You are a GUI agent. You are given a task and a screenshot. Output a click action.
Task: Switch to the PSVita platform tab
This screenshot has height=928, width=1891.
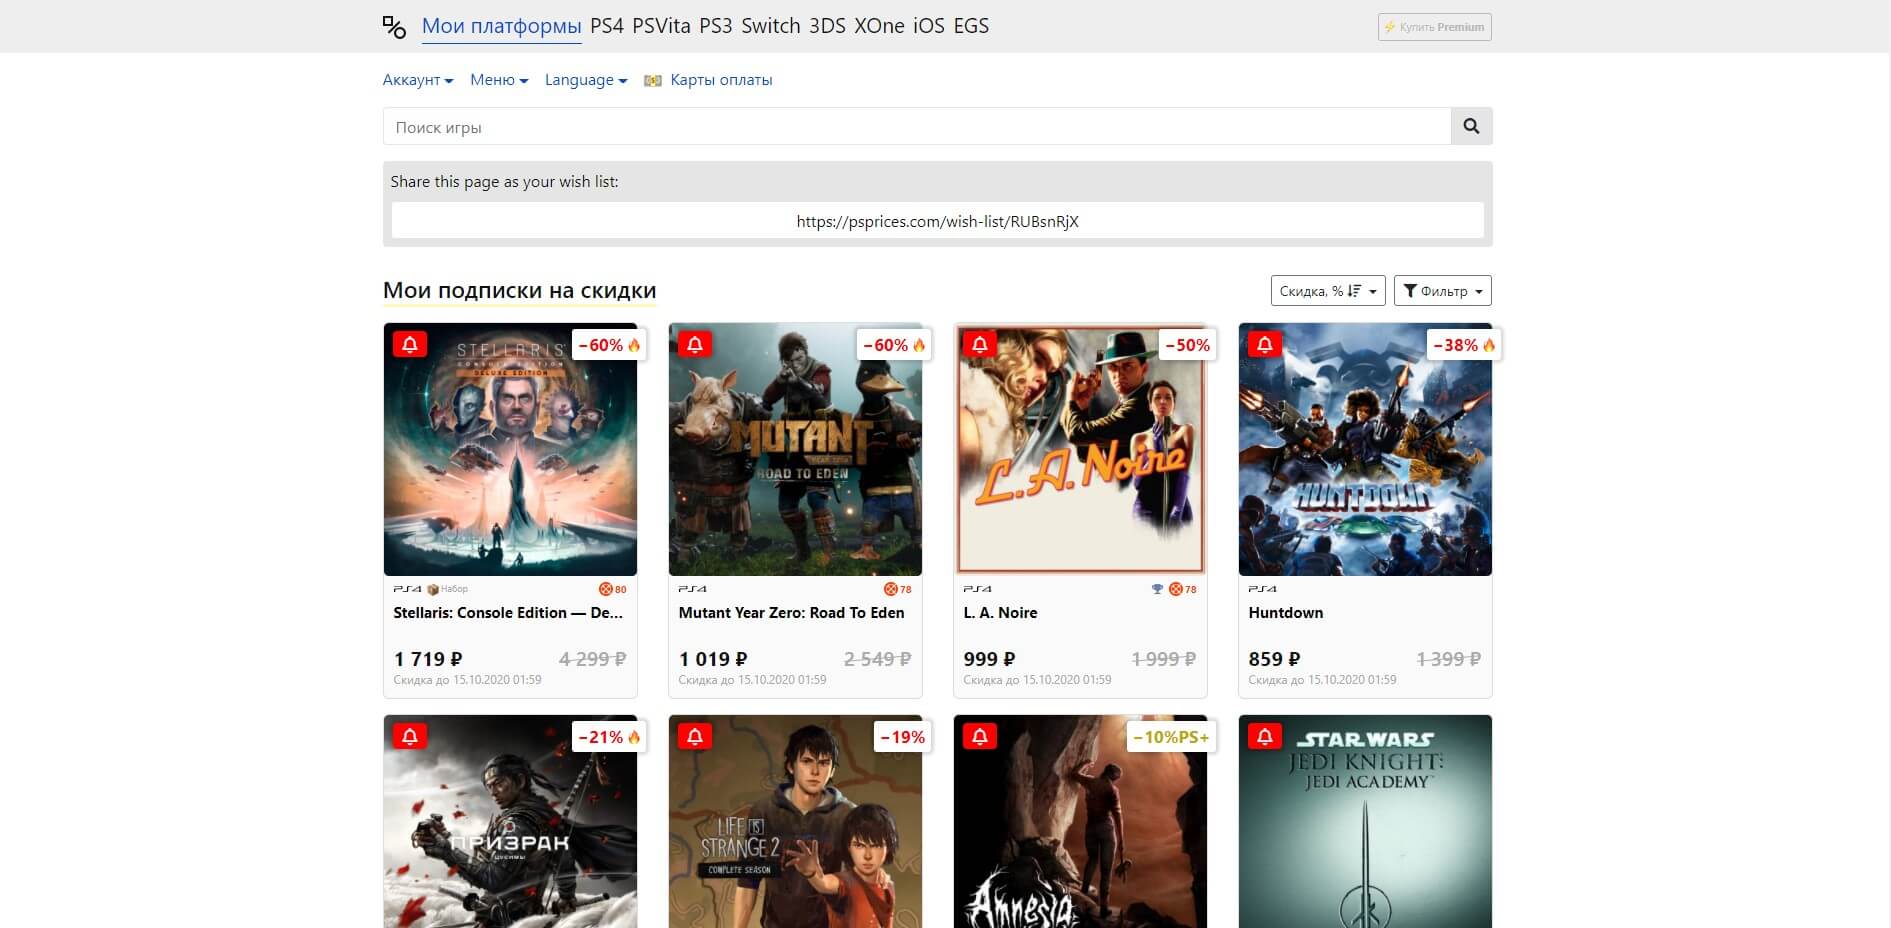(662, 26)
